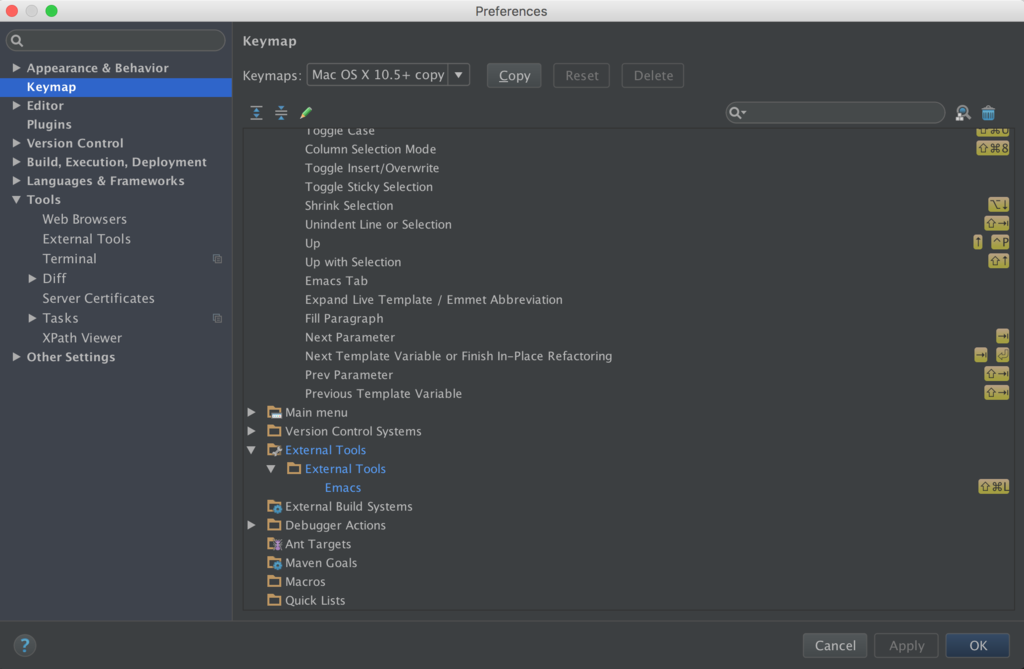1024x669 pixels.
Task: Click the Collapse All icon in keymap toolbar
Action: [281, 112]
